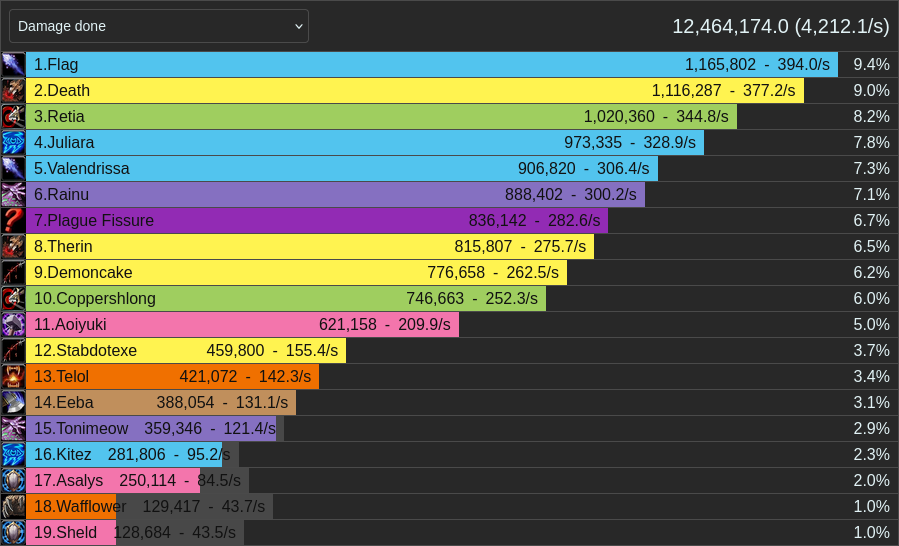Click the class icon next to 8.Therin
The height and width of the screenshot is (546, 899).
click(13, 247)
